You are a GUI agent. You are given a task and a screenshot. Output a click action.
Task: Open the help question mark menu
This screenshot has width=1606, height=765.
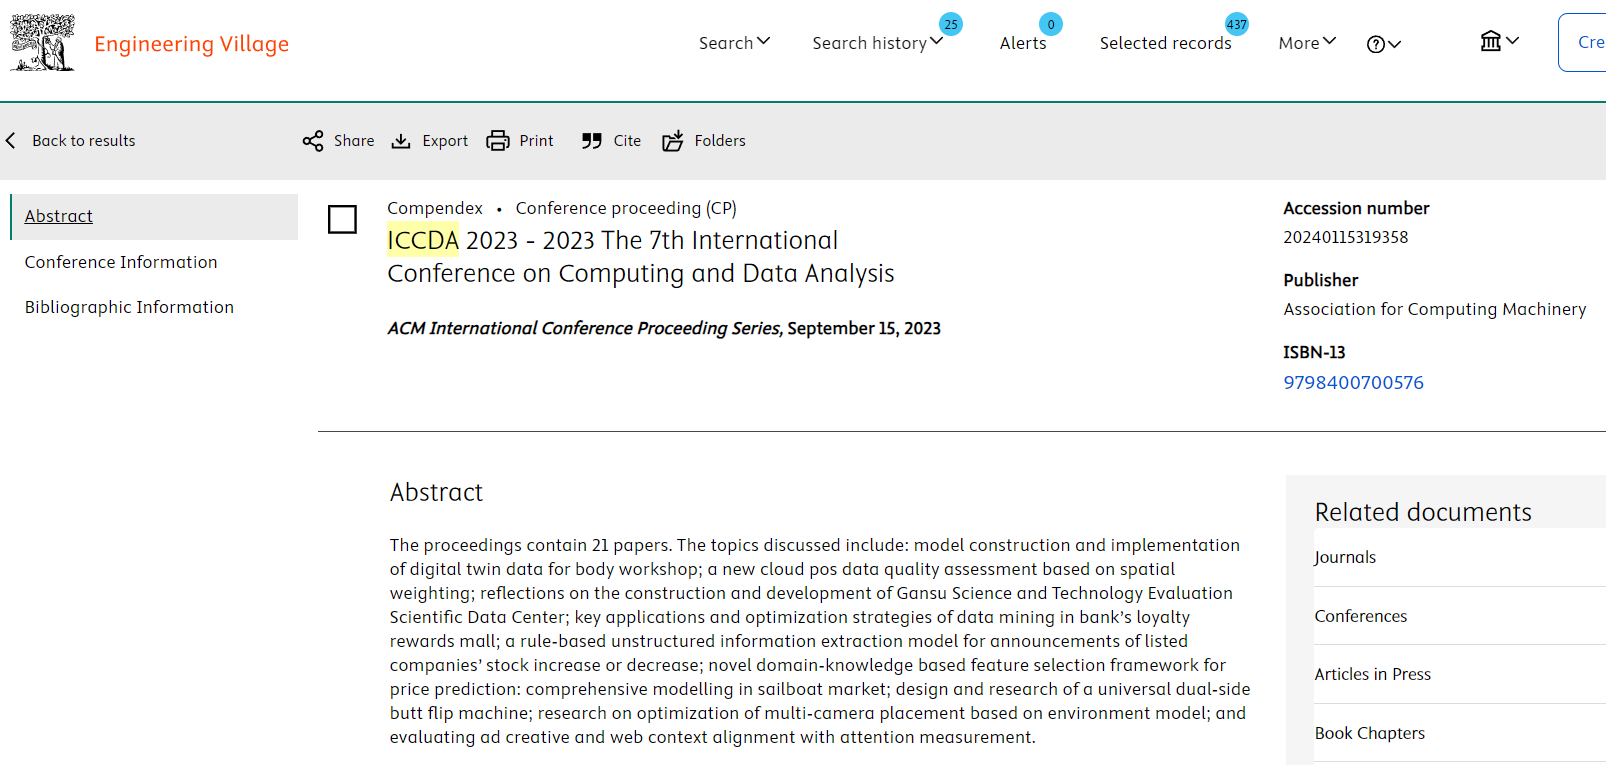(1384, 44)
